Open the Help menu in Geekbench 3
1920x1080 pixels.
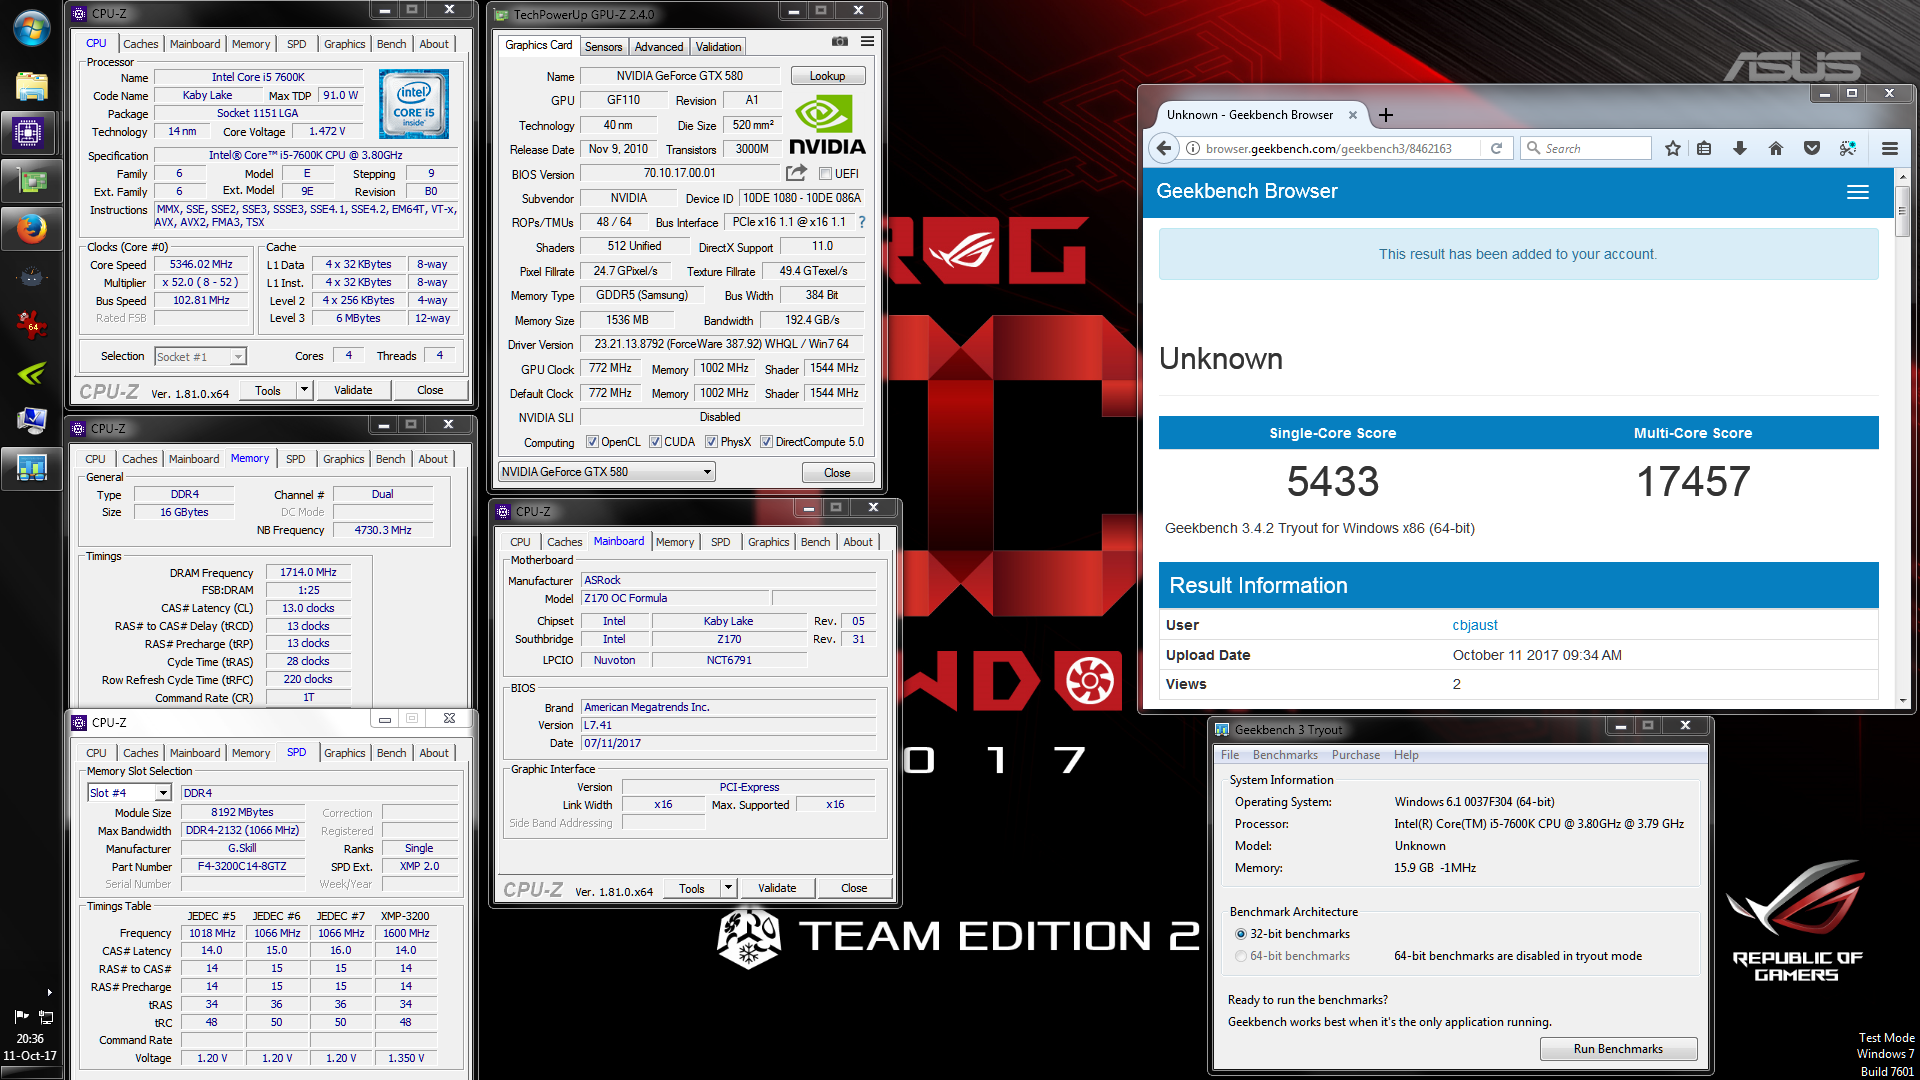click(1406, 755)
